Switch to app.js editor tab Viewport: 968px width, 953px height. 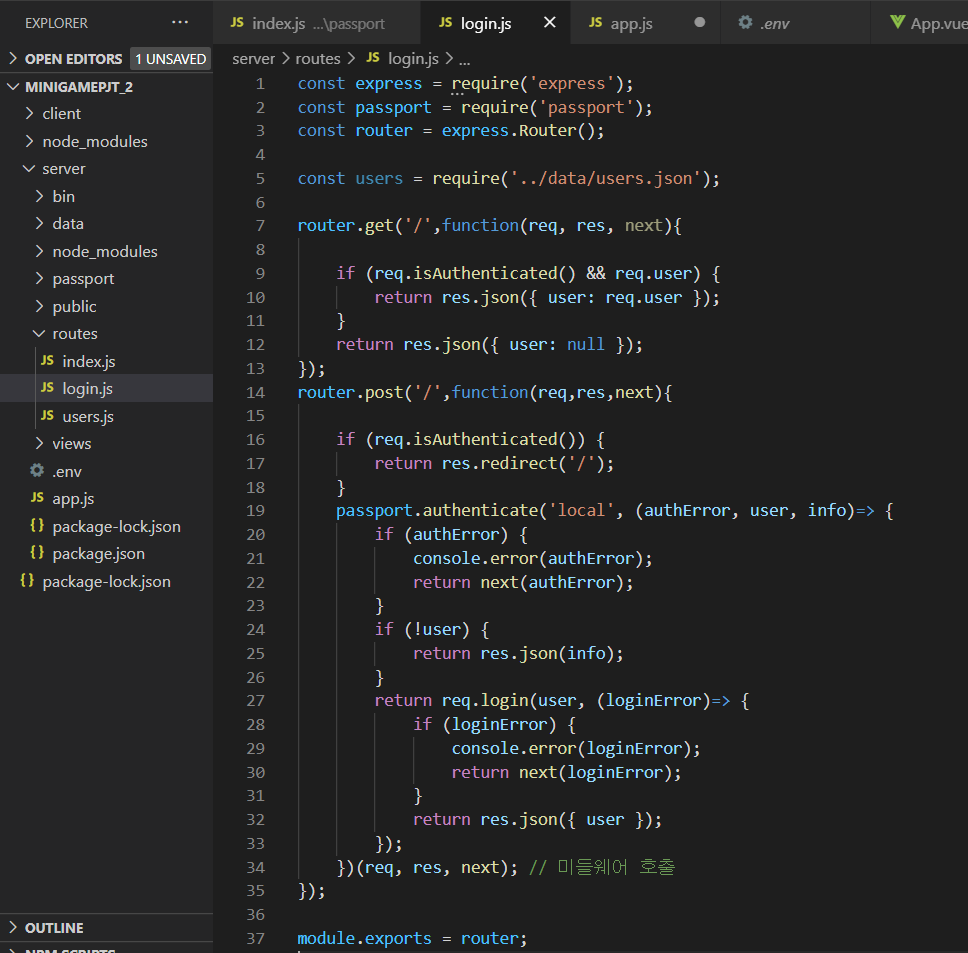[x=645, y=23]
